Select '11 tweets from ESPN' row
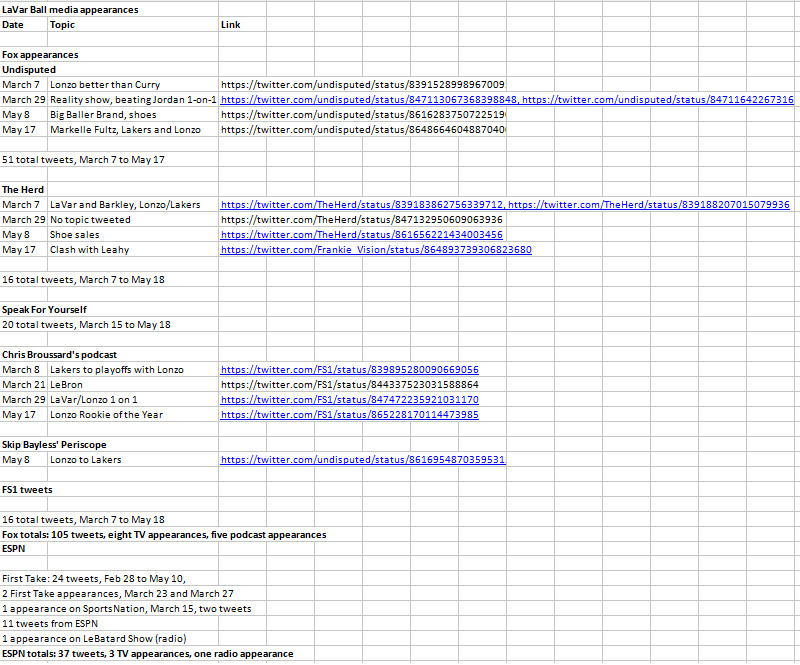800x665 pixels. [49, 624]
